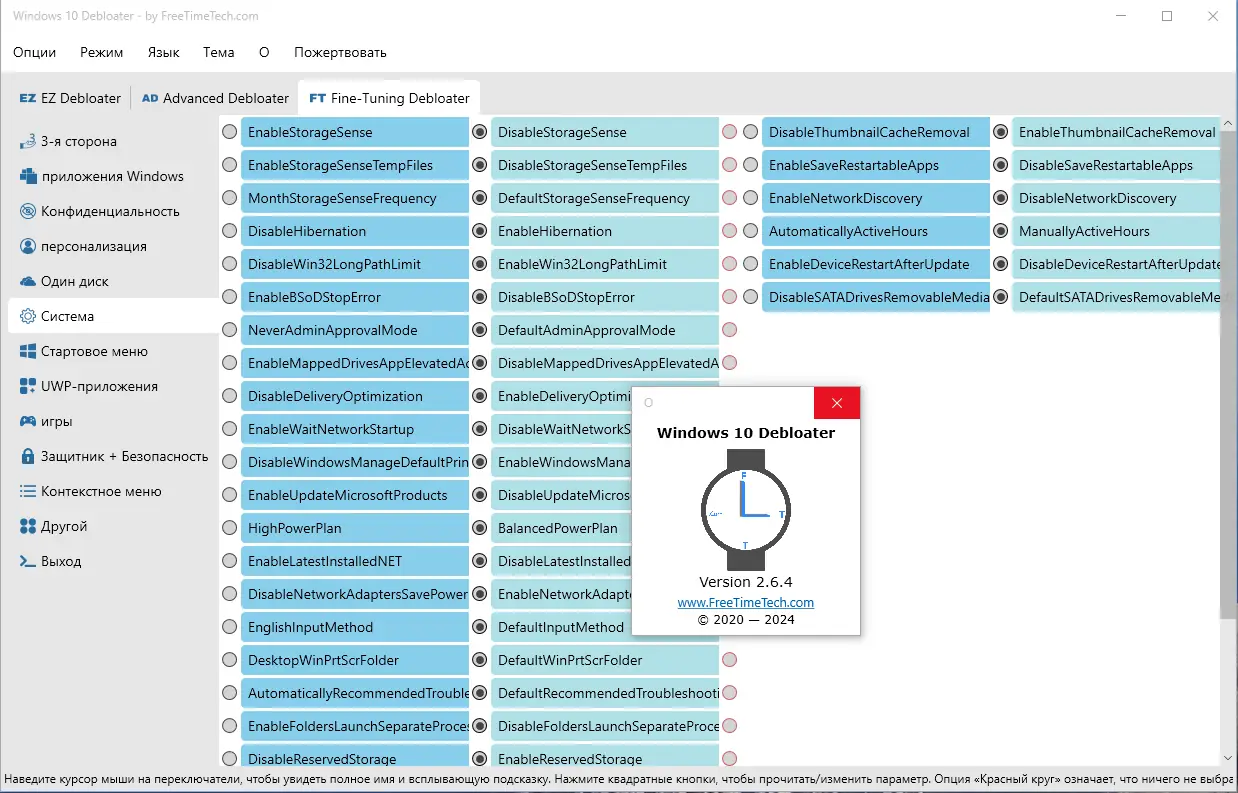
Task: Click the MonthStorageSenseFrequency button
Action: [355, 198]
